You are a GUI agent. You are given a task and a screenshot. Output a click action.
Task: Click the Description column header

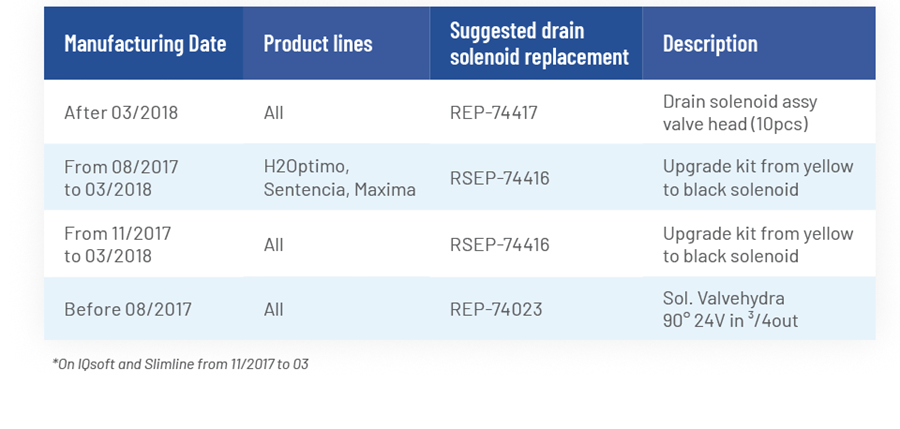[x=710, y=44]
